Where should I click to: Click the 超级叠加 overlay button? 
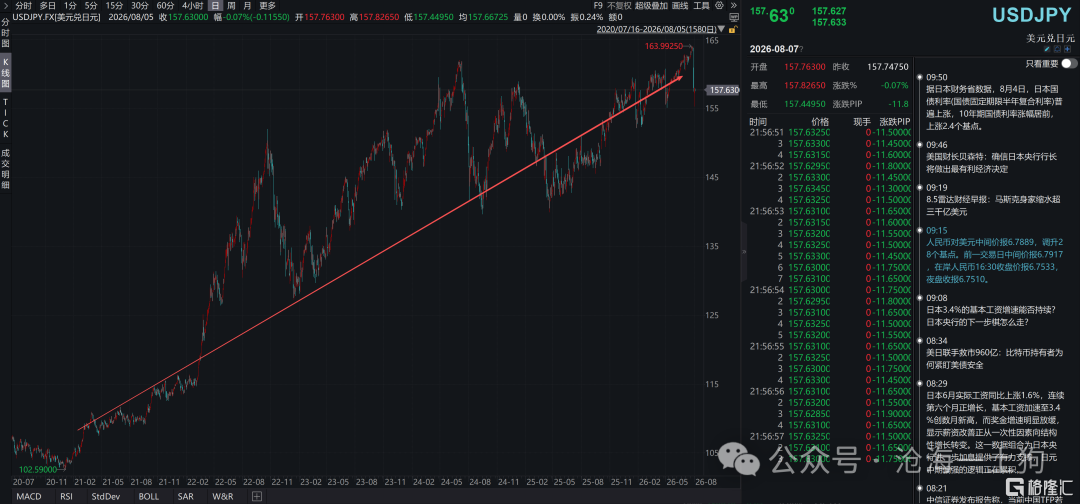coord(651,6)
